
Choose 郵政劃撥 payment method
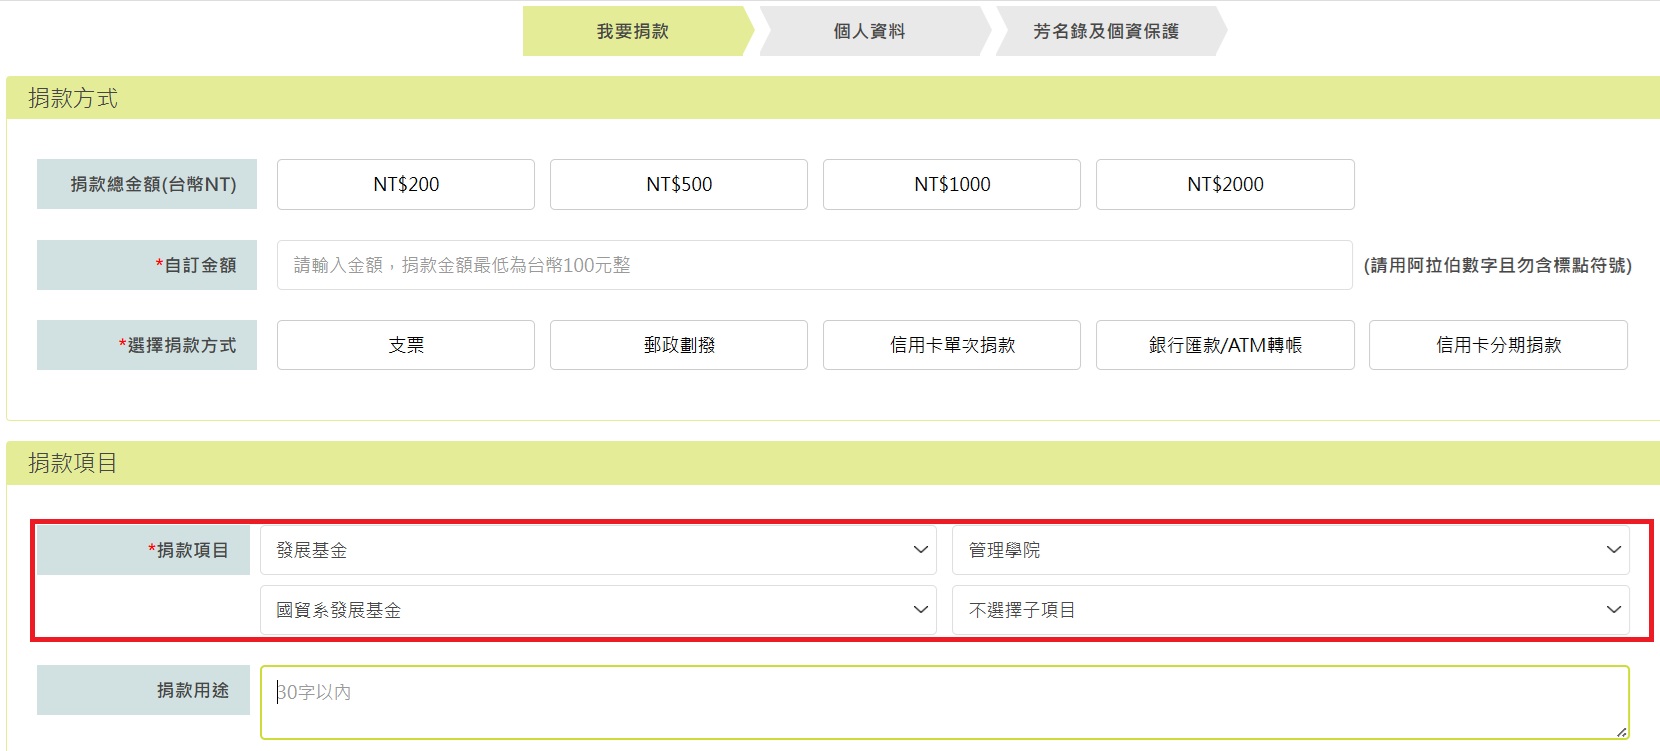coord(678,345)
